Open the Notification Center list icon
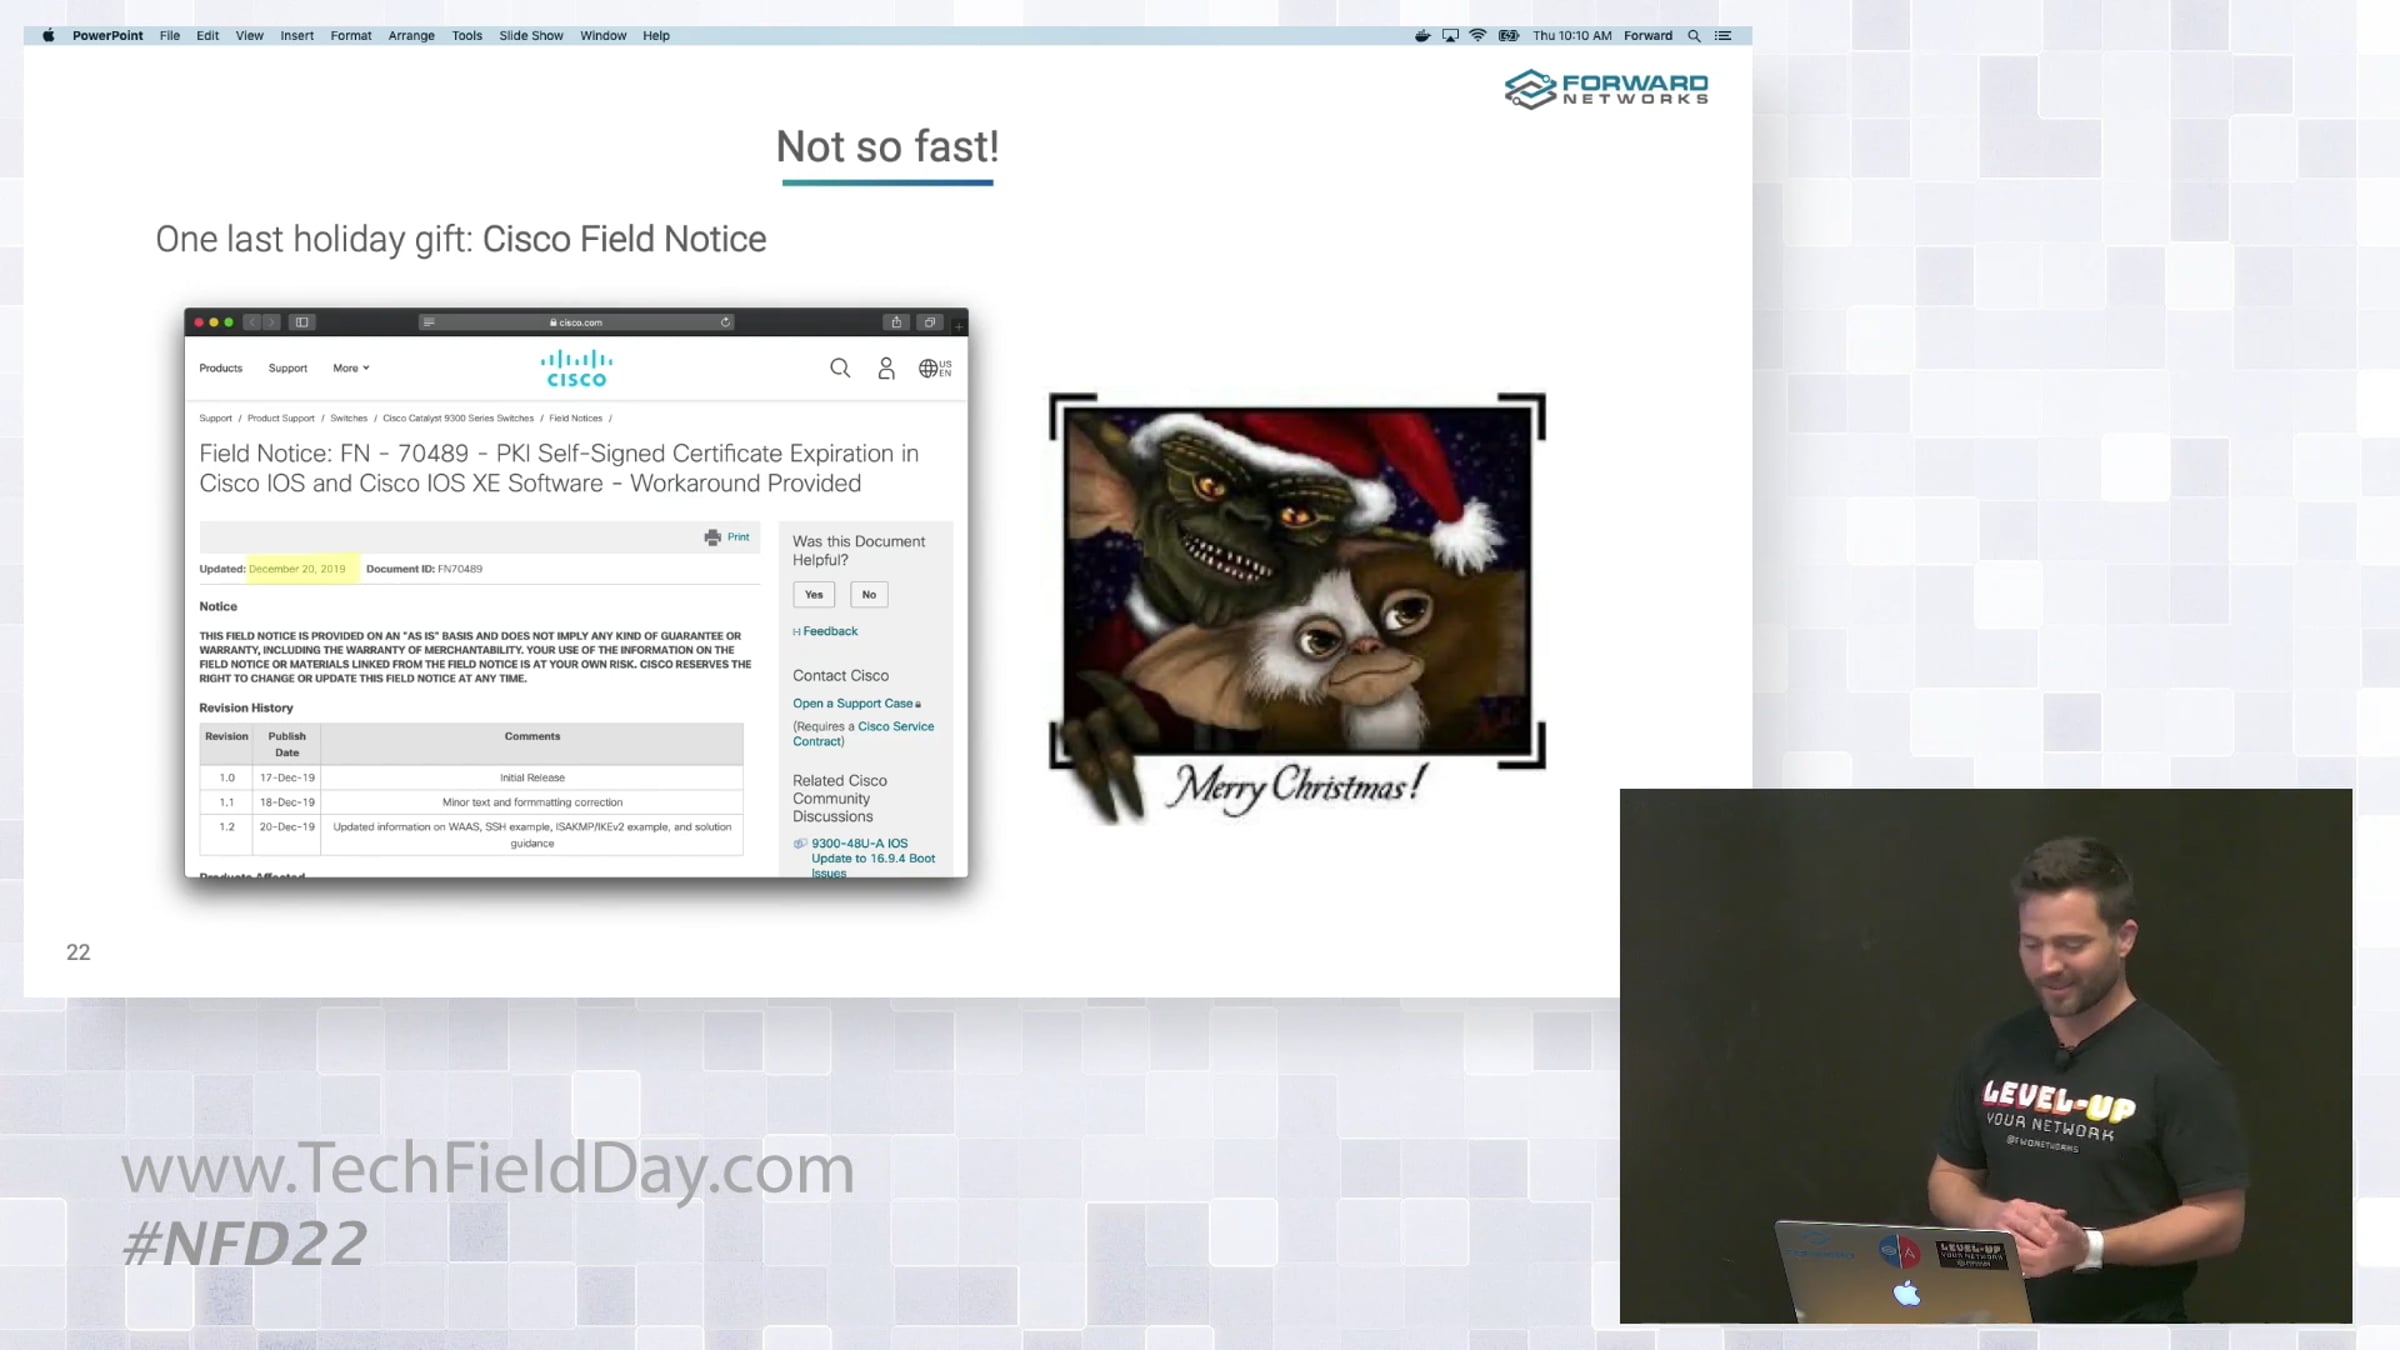The height and width of the screenshot is (1350, 2400). click(x=1723, y=36)
